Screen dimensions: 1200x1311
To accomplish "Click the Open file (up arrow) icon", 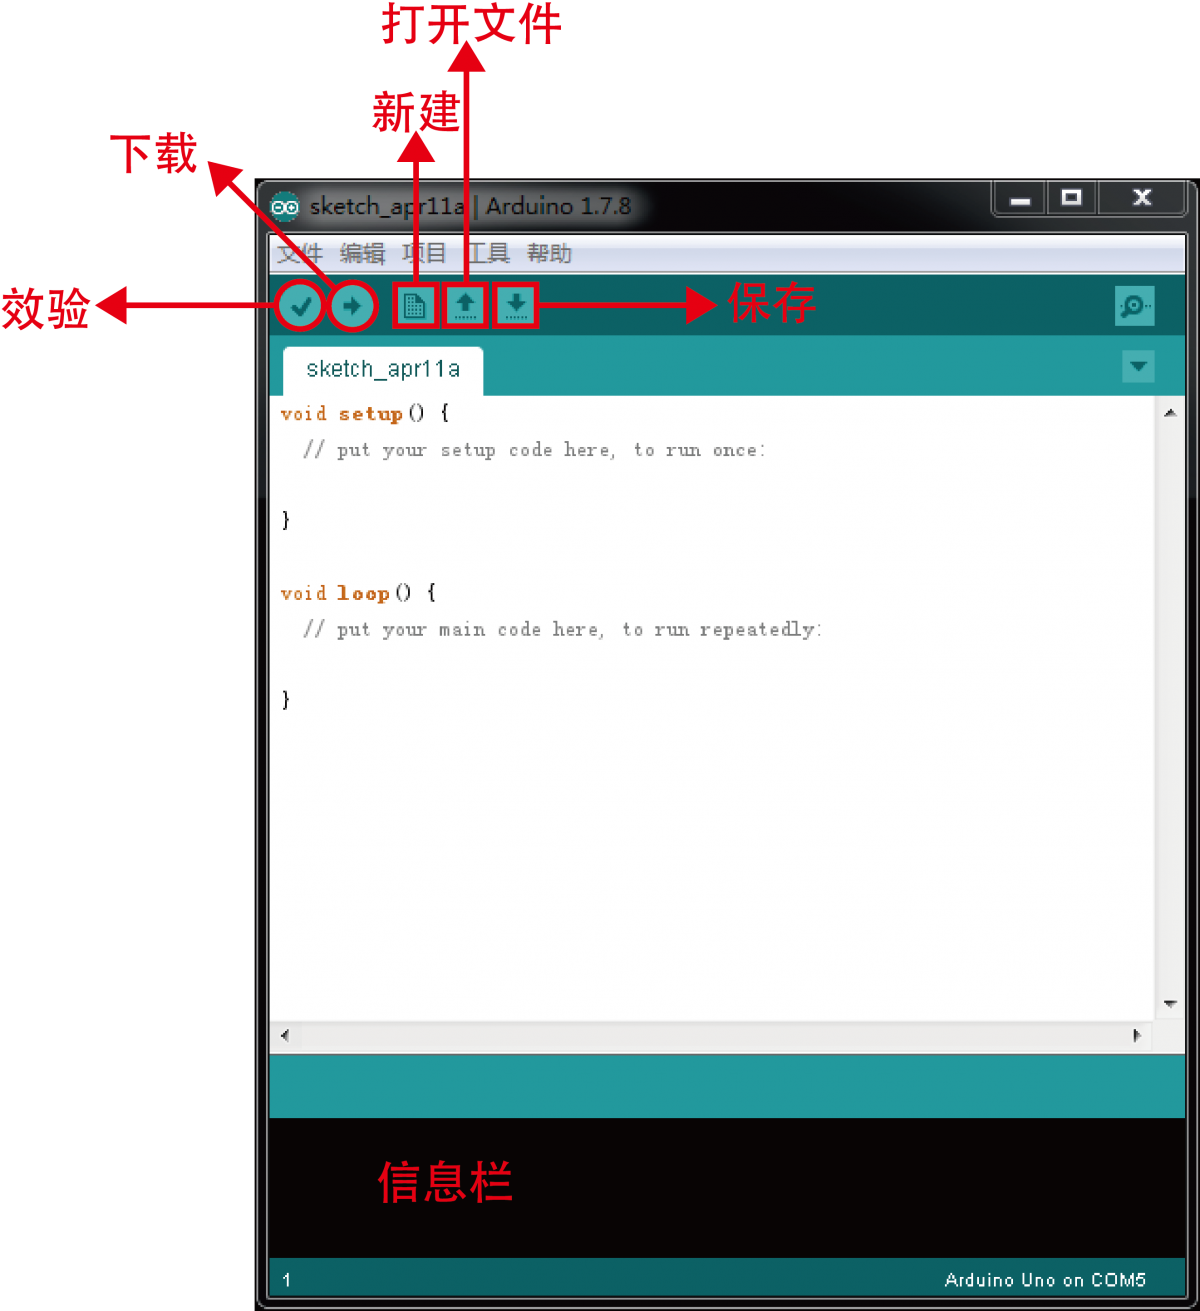I will (465, 305).
